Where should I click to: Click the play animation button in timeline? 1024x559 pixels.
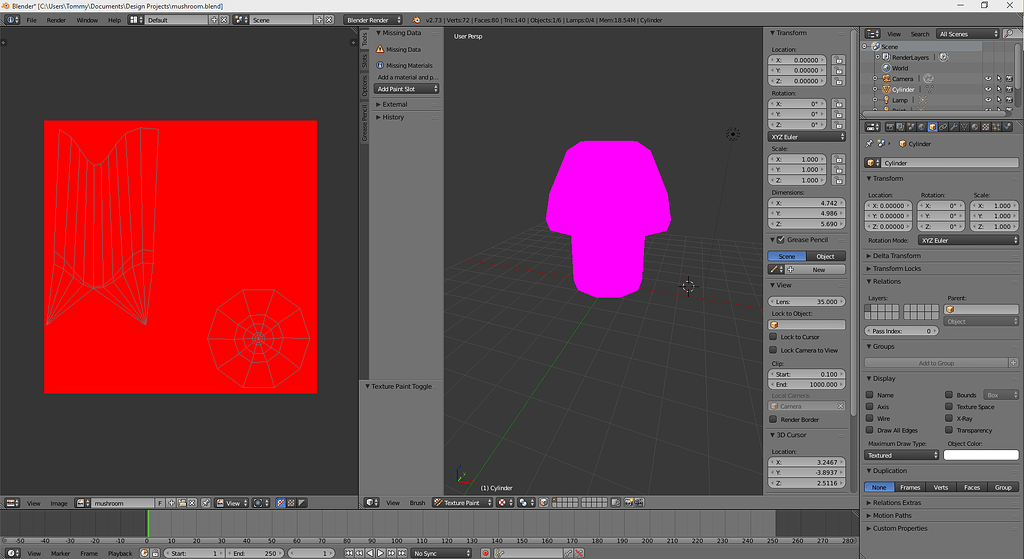(x=381, y=553)
